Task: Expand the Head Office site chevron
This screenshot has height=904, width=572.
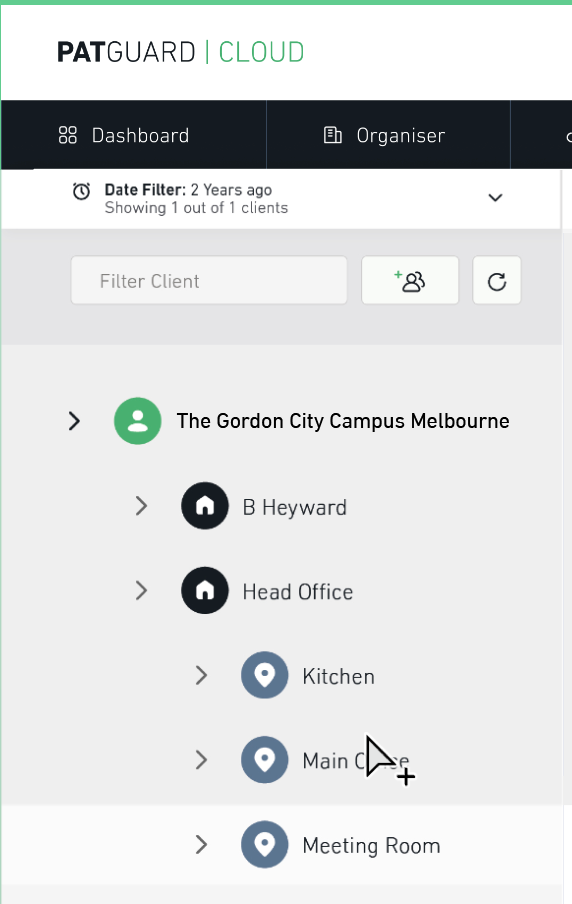Action: 141,590
